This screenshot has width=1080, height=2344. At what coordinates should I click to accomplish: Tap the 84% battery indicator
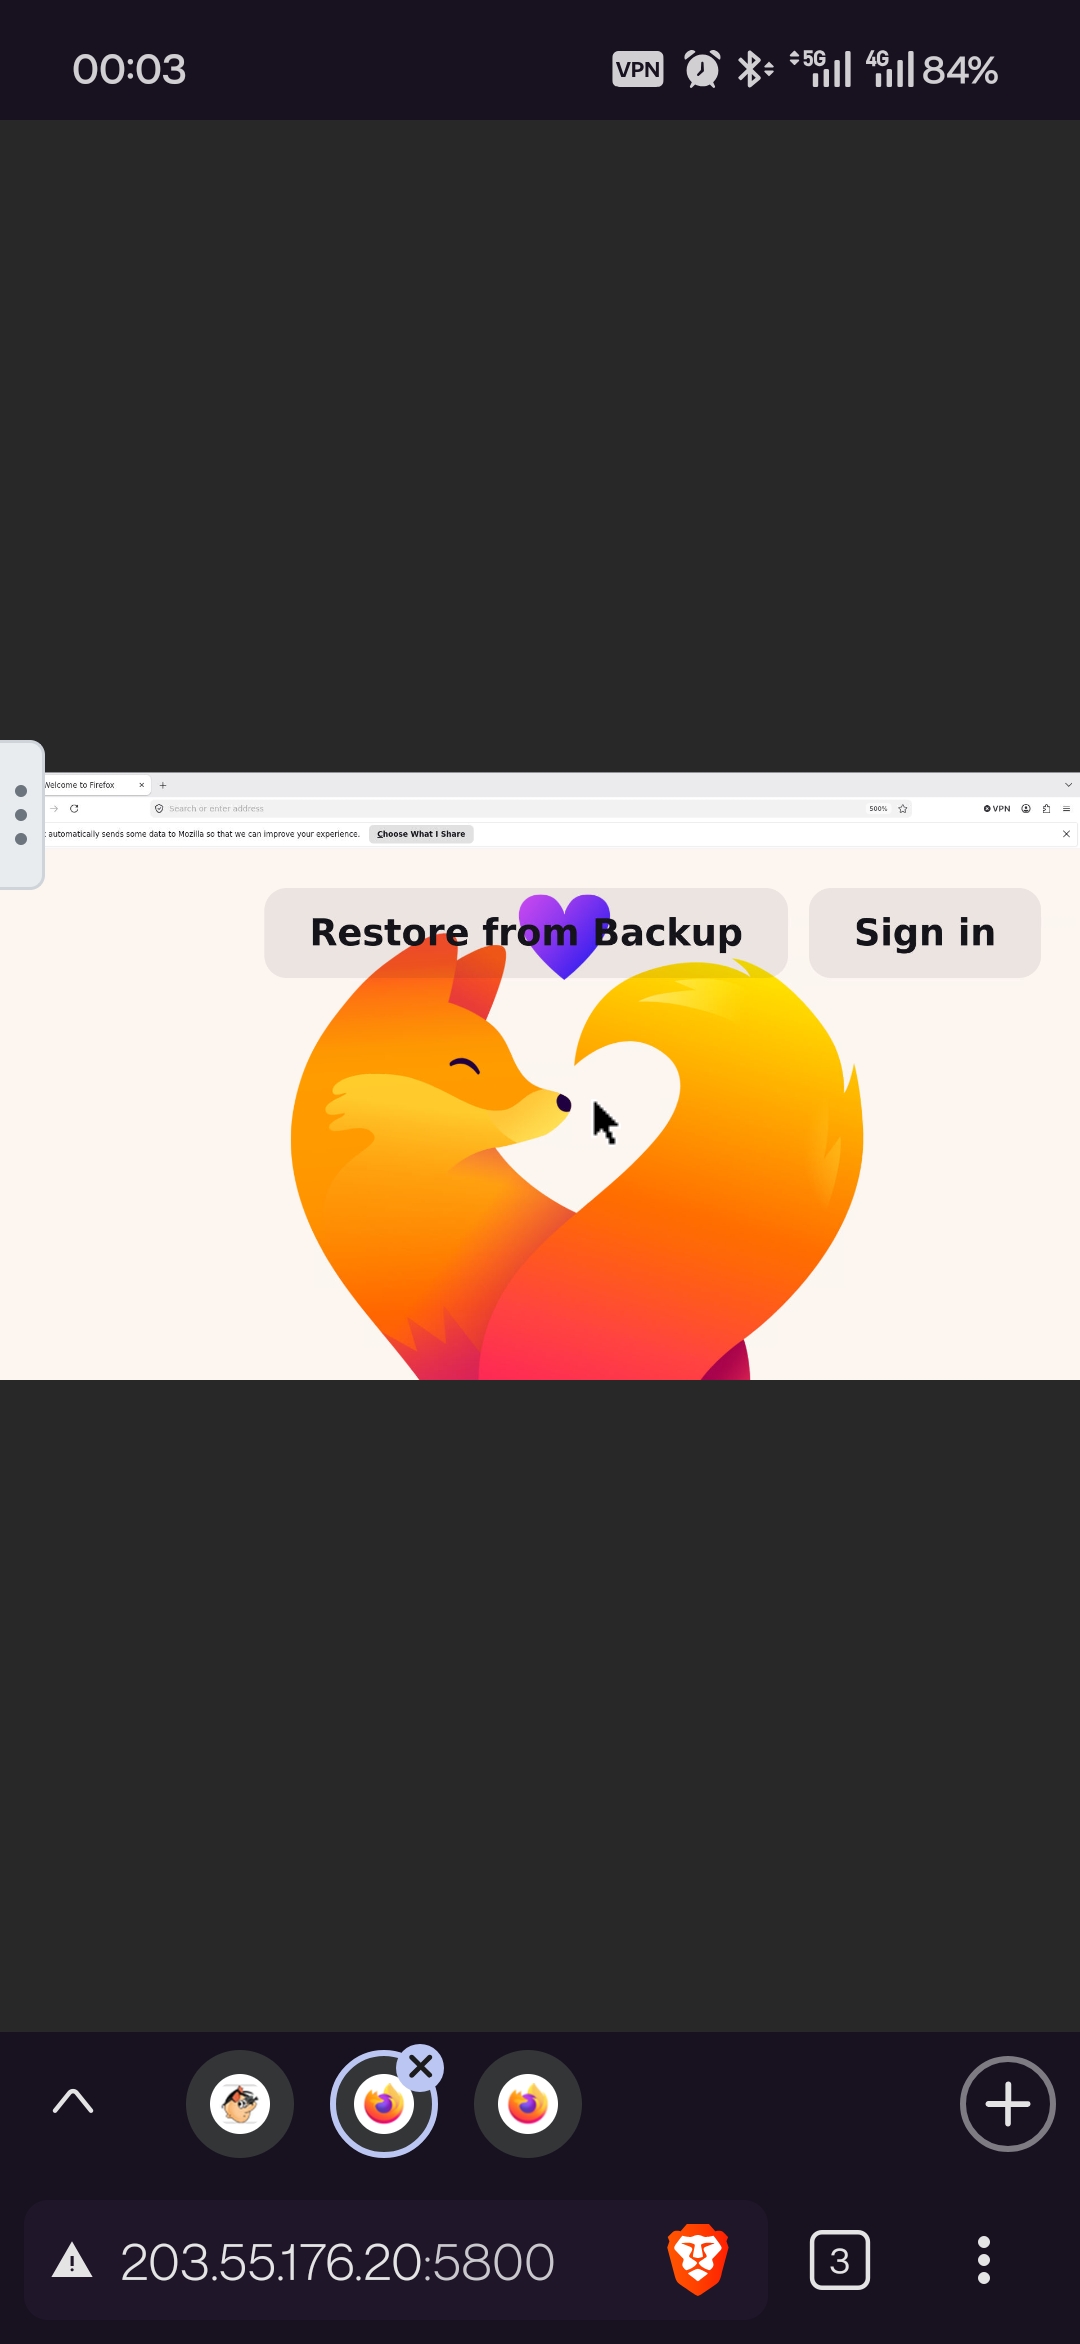pos(960,70)
